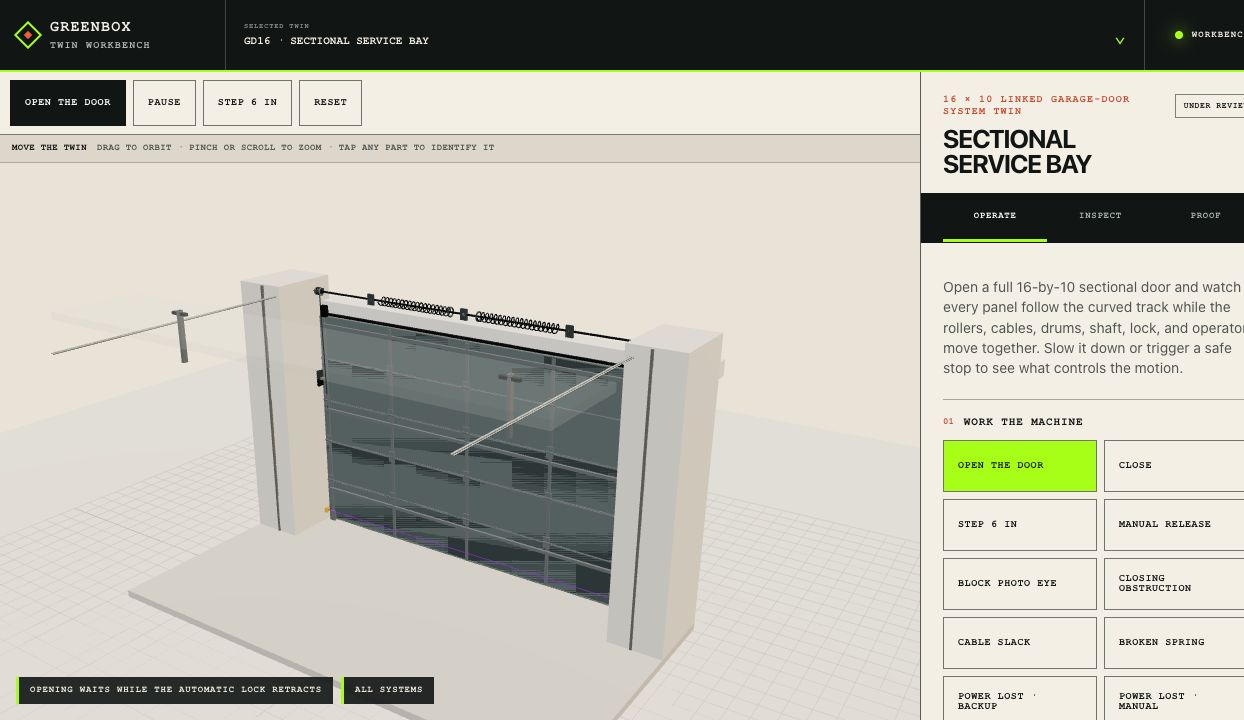Switch to the Inspect tab

pyautogui.click(x=1100, y=216)
